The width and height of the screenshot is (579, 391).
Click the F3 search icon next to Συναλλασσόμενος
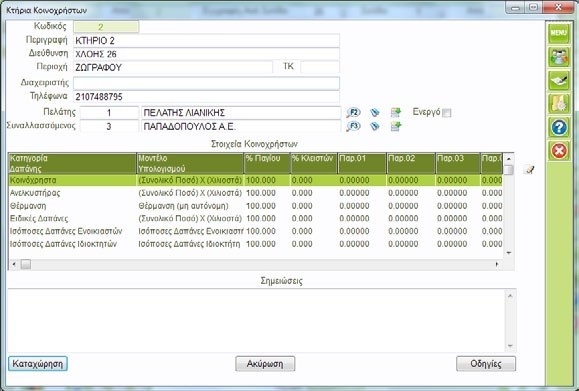click(x=353, y=126)
